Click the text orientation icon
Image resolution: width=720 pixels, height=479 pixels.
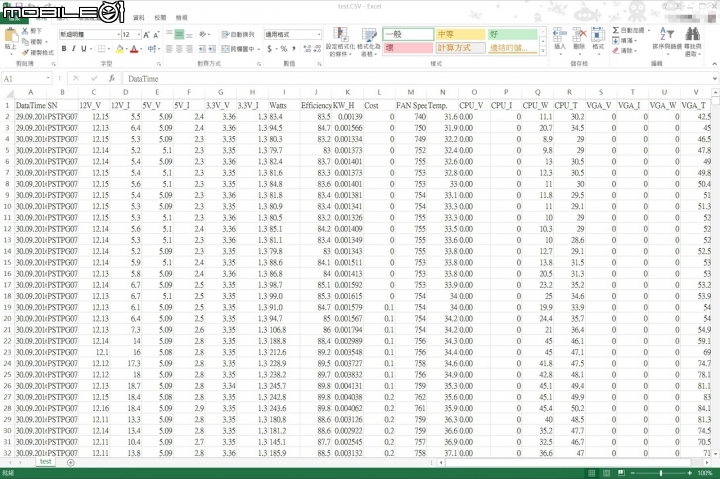202,34
